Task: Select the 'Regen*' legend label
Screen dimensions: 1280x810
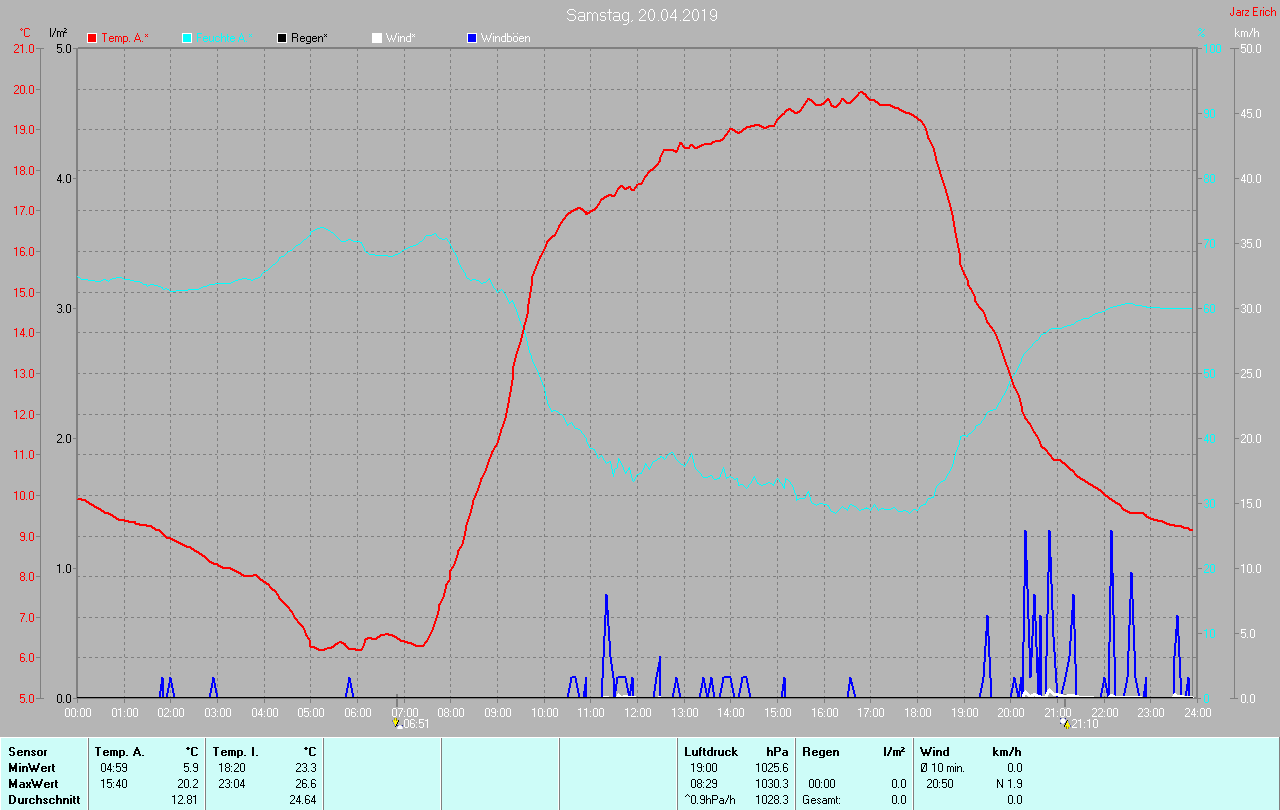Action: [310, 38]
